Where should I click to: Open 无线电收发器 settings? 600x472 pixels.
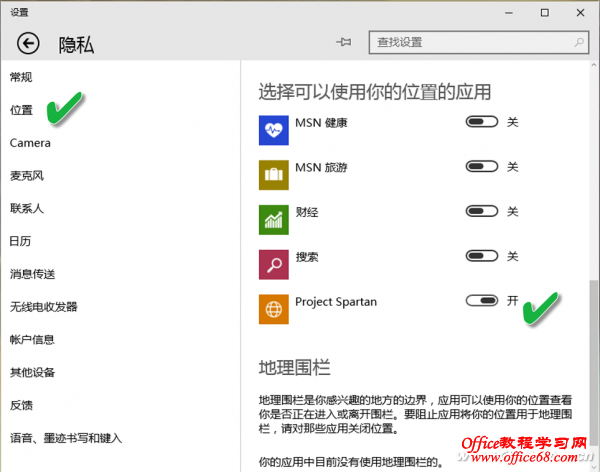pyautogui.click(x=44, y=307)
